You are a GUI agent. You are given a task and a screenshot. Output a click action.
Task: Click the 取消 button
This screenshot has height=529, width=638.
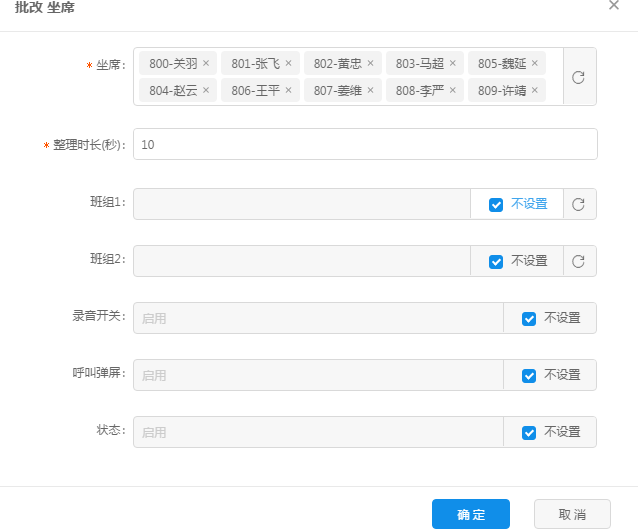click(572, 514)
